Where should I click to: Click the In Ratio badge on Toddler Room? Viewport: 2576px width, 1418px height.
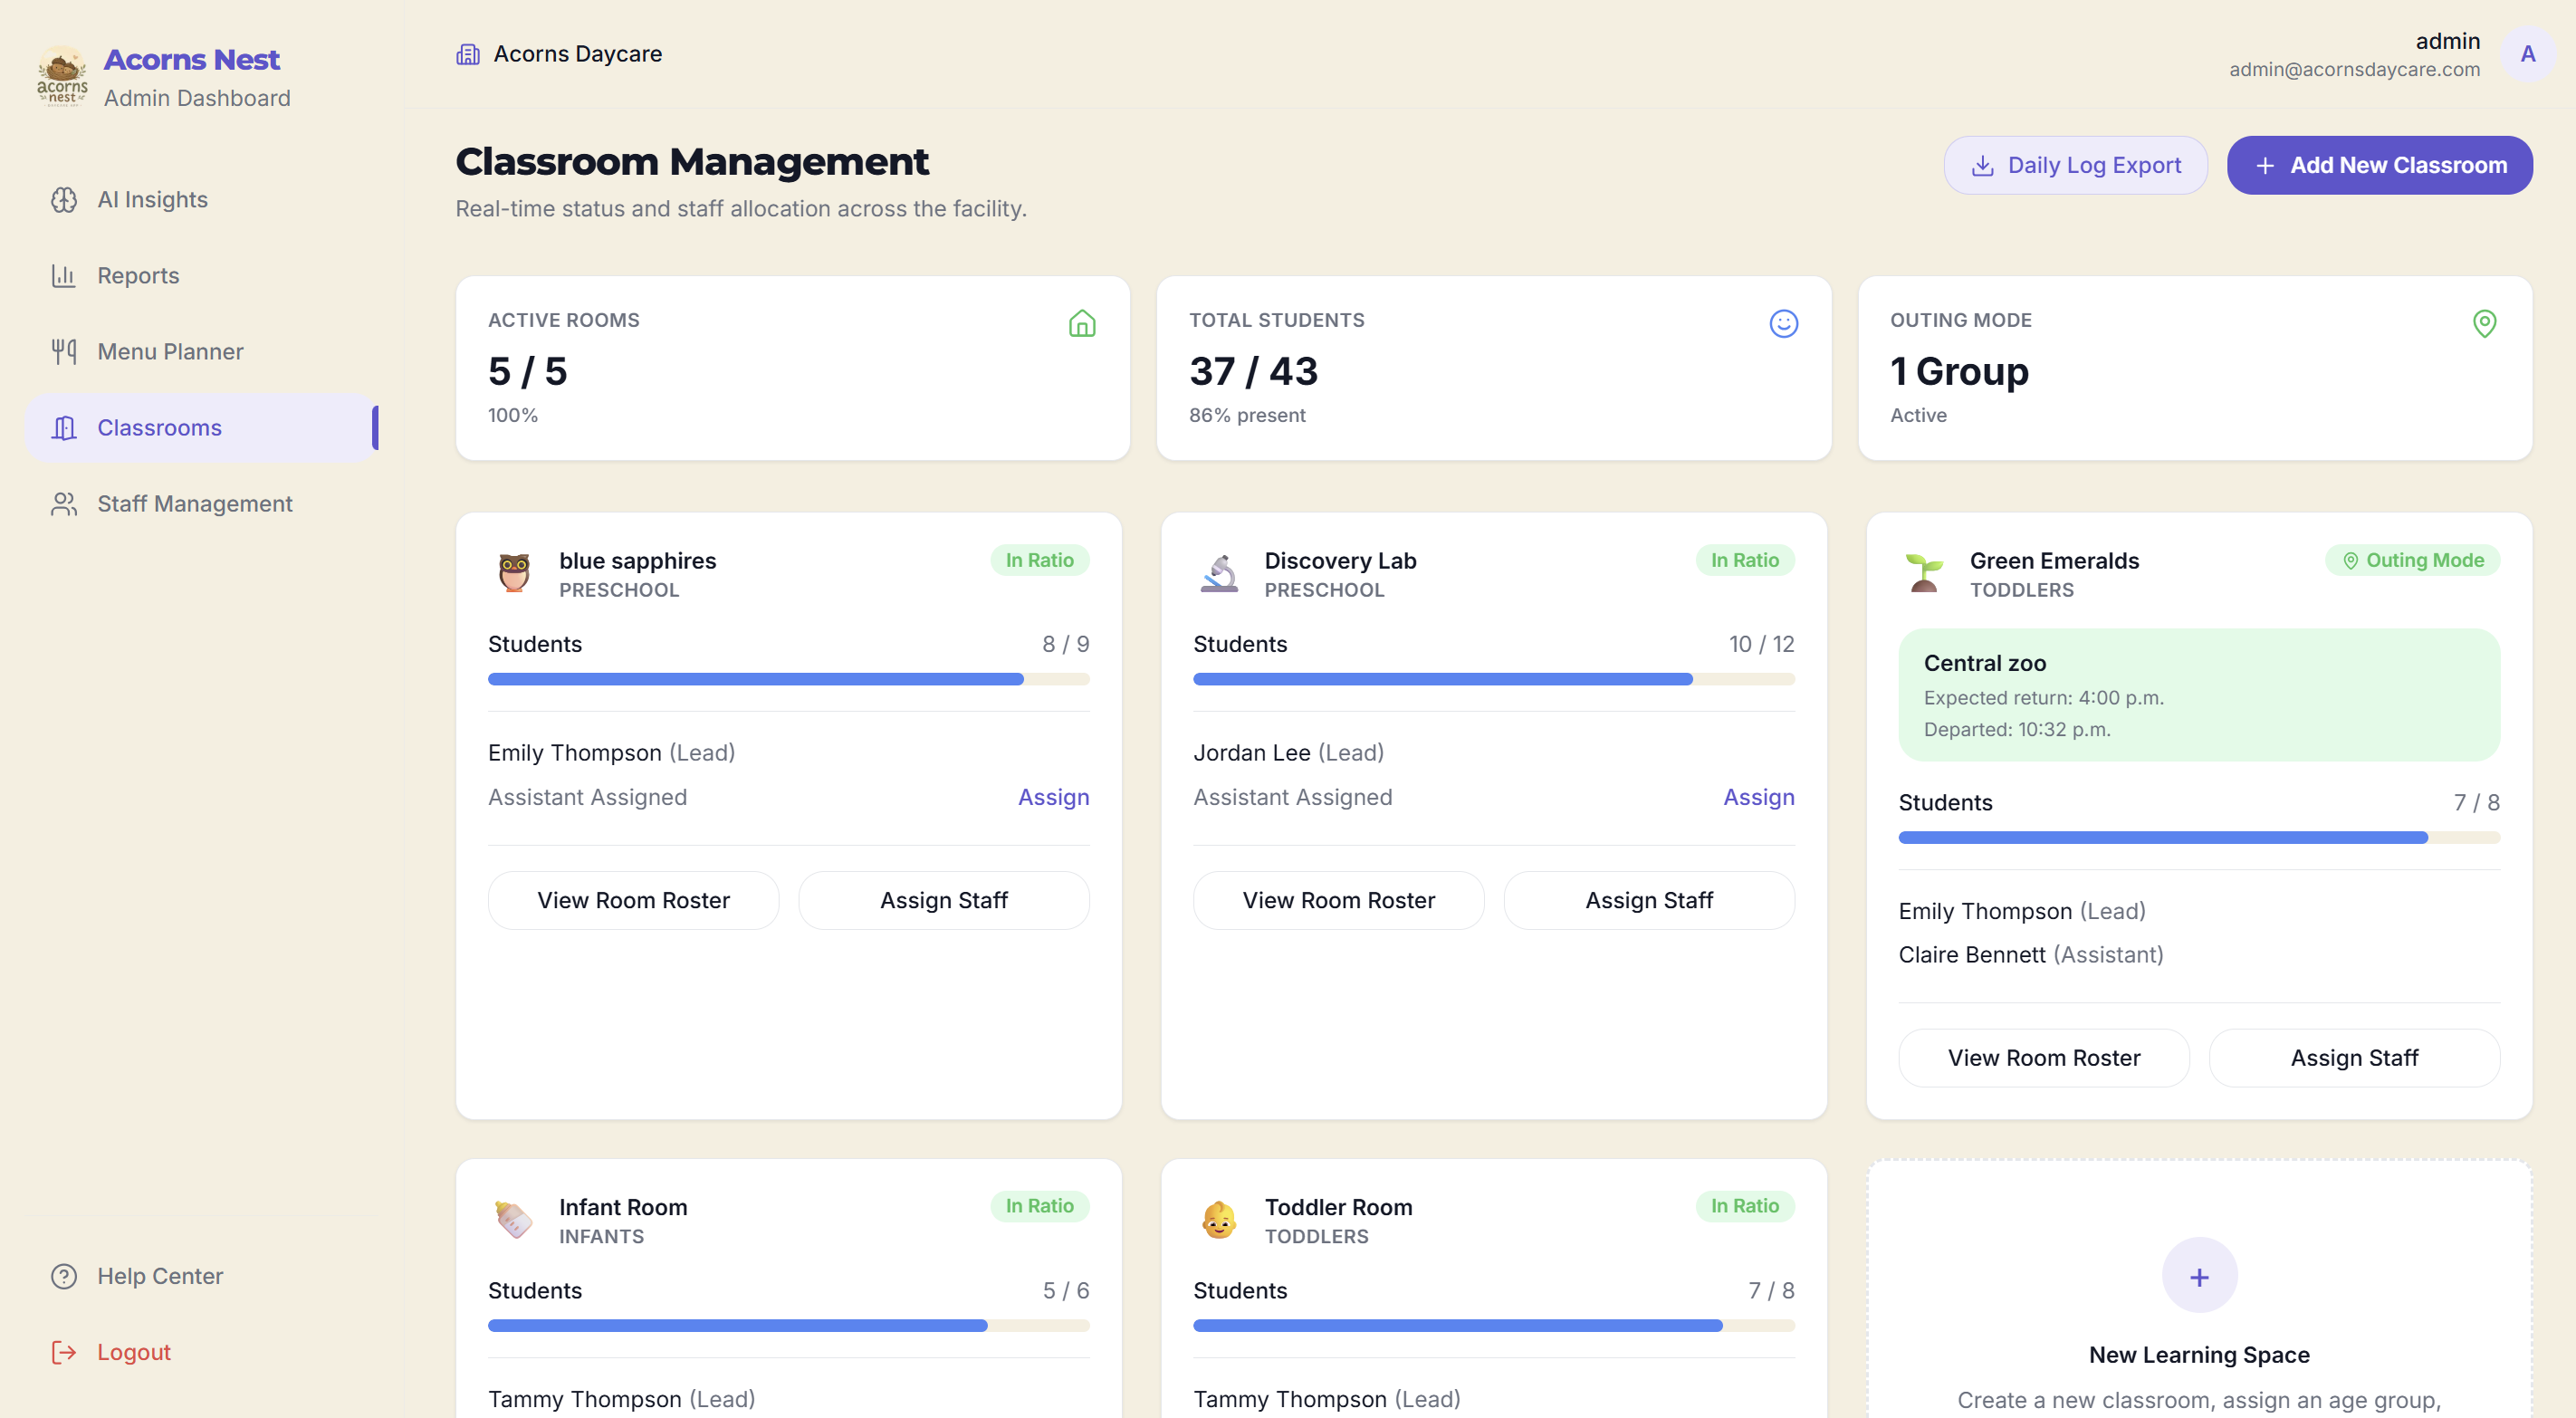pyautogui.click(x=1744, y=1206)
